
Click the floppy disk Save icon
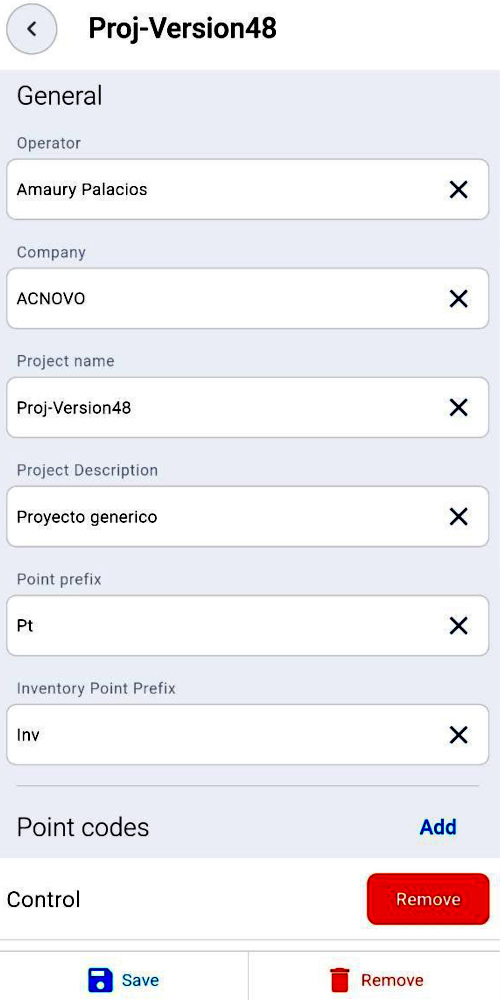tap(100, 980)
